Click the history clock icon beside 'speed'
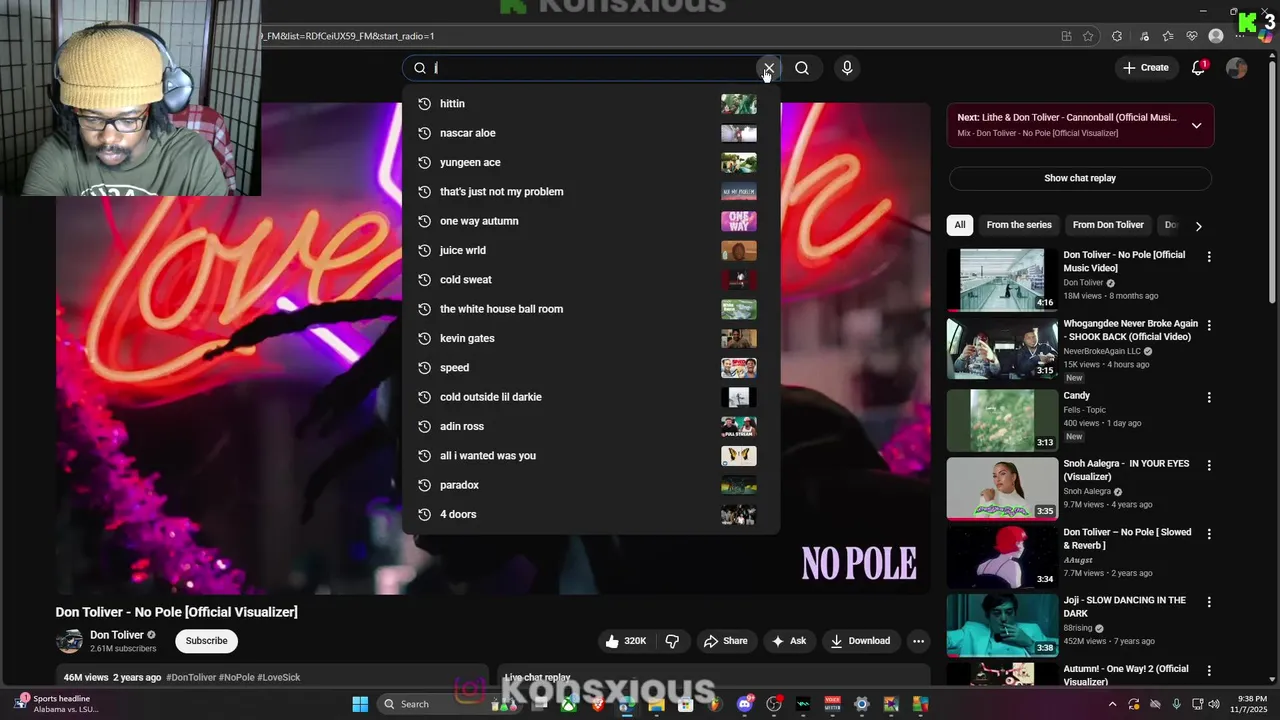This screenshot has height=720, width=1280. coord(424,368)
